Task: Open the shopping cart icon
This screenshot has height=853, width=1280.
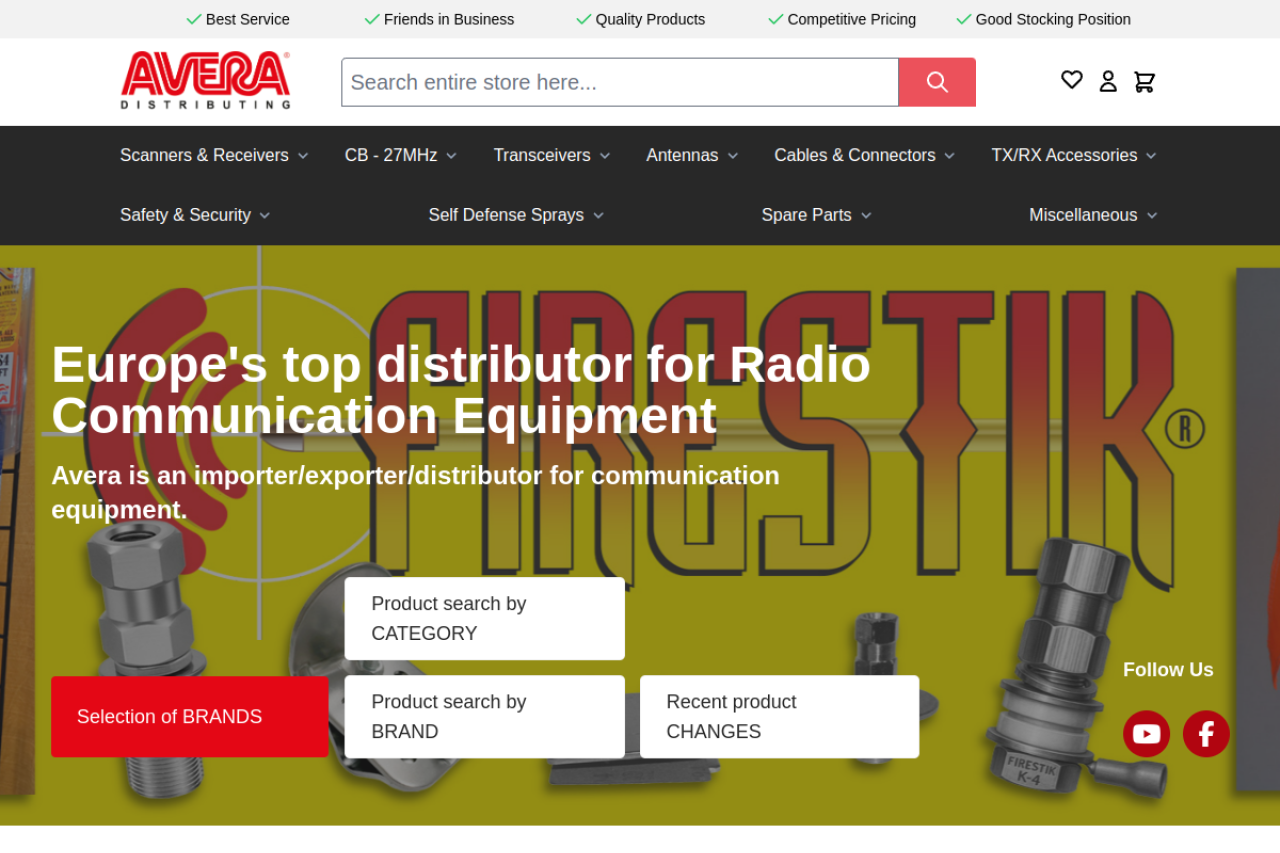Action: [1144, 82]
